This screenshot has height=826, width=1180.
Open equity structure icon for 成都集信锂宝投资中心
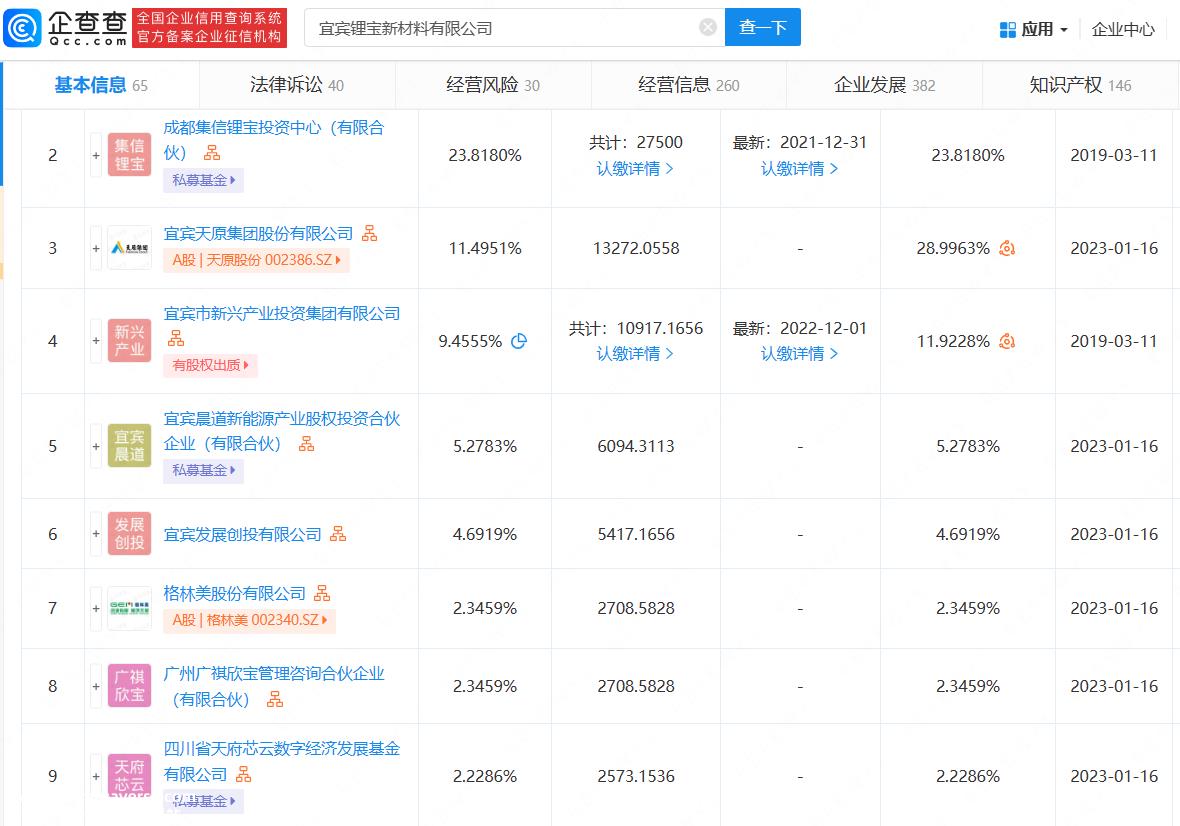pos(212,153)
